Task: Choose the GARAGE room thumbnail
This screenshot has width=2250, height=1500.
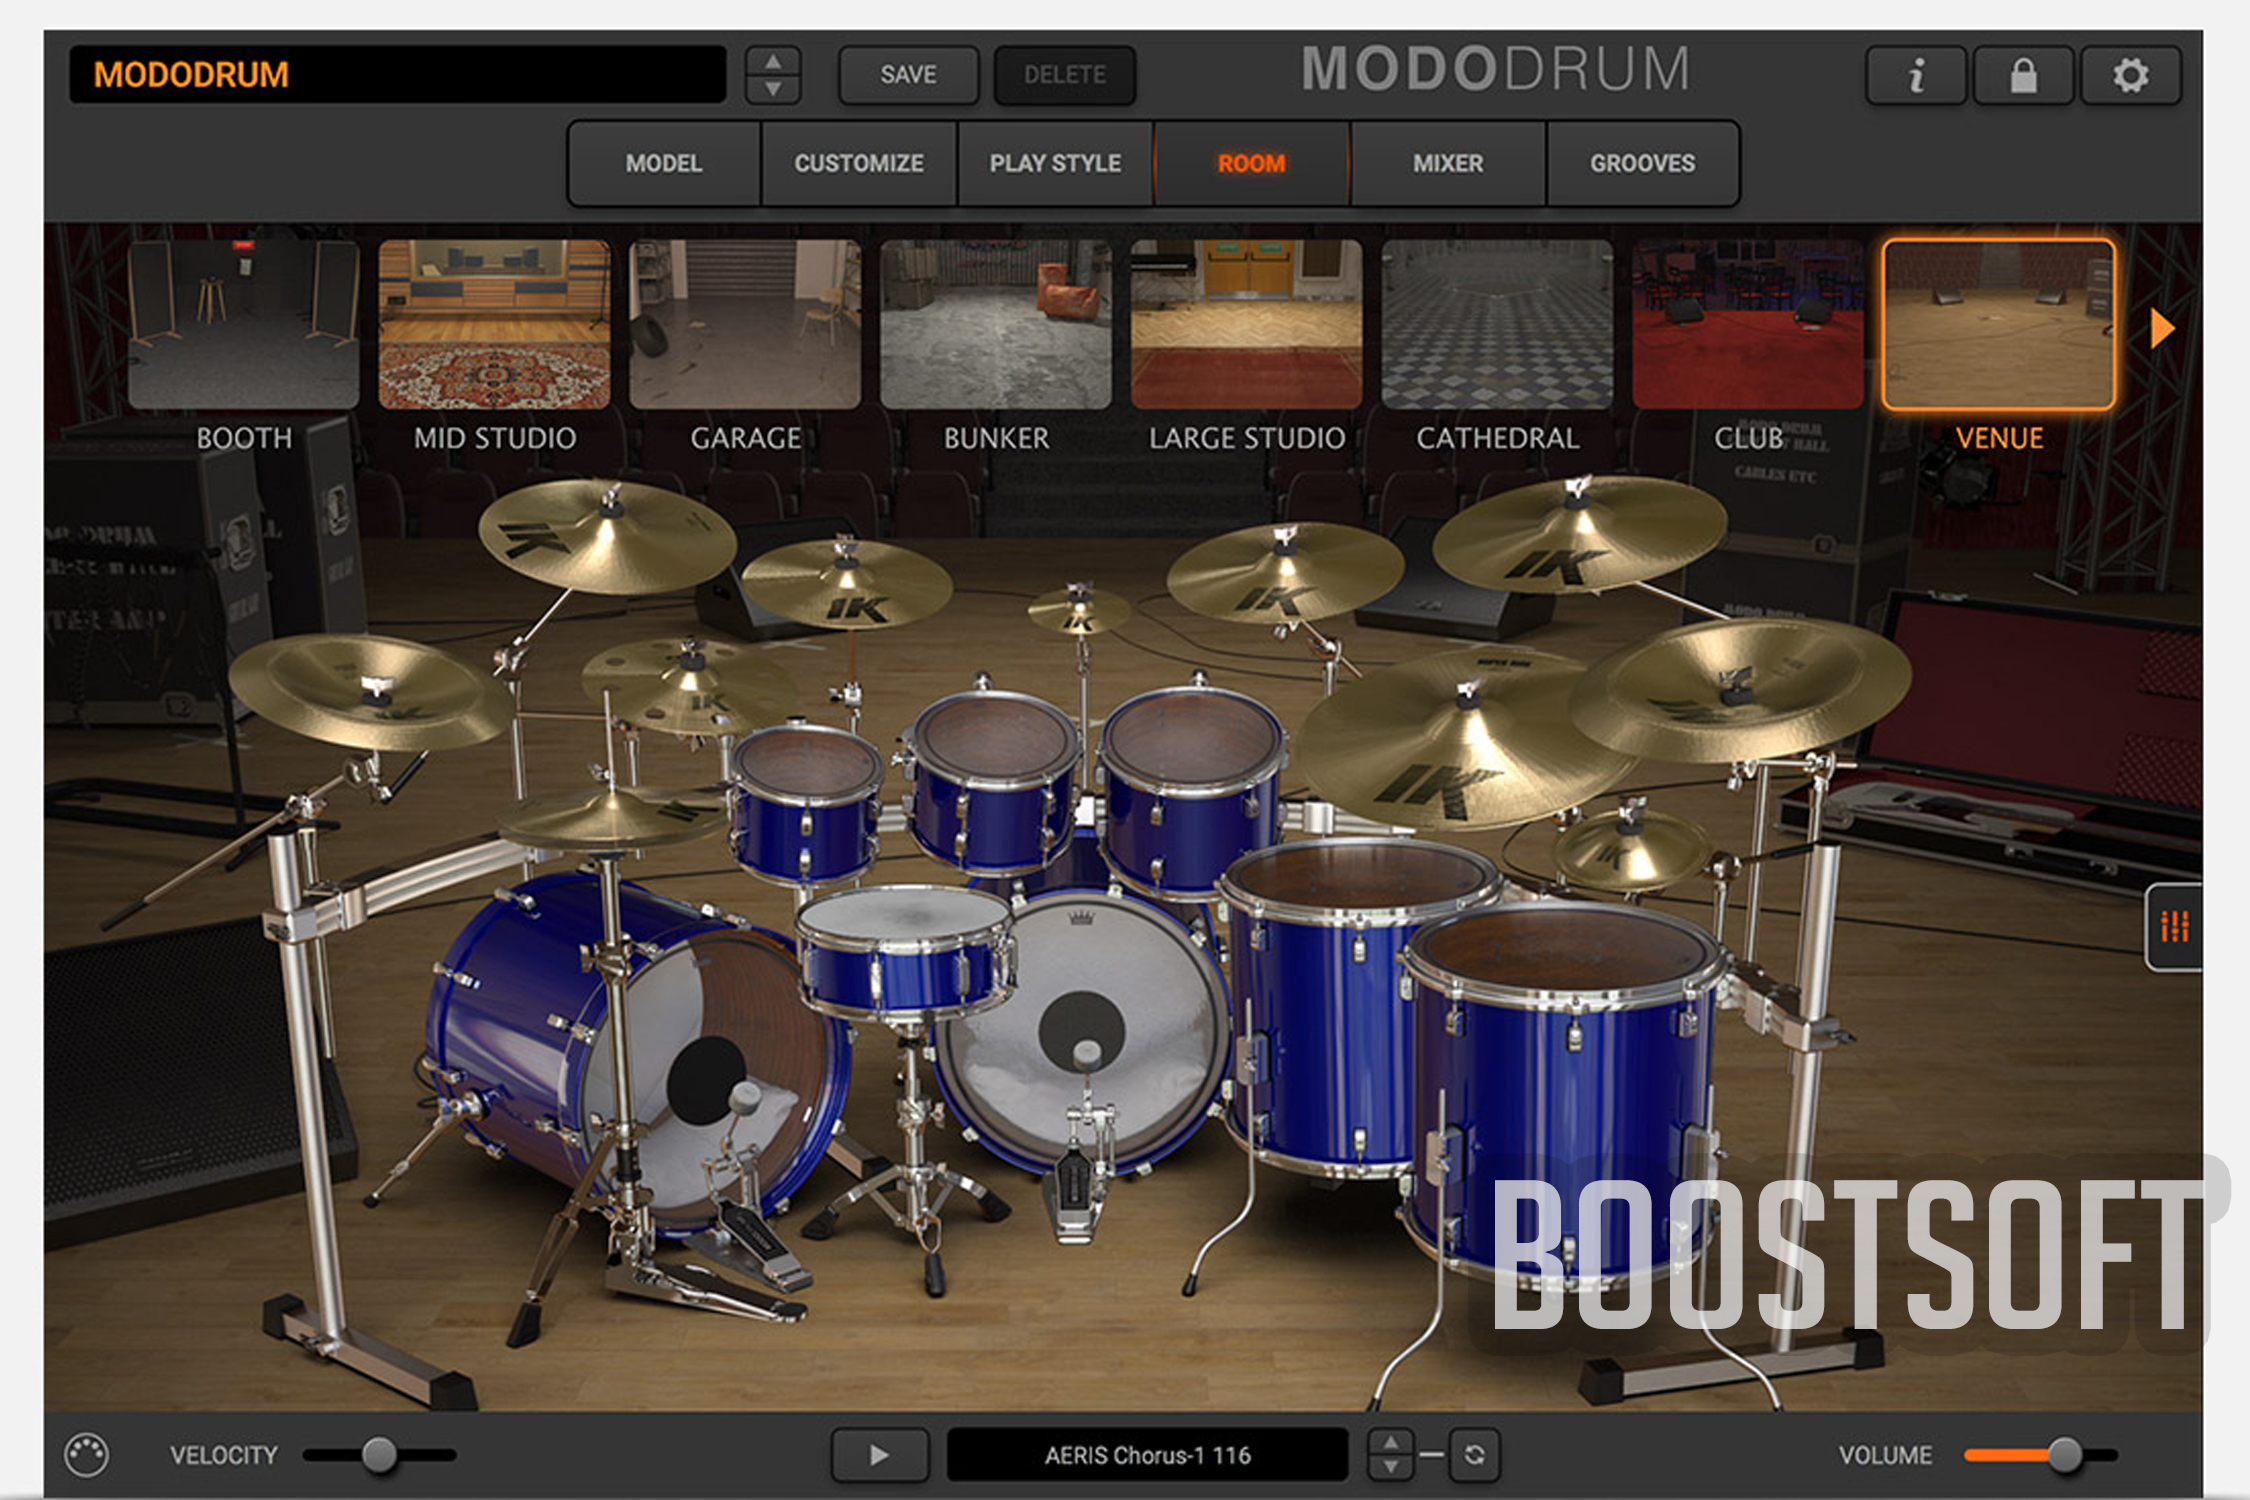Action: tap(745, 324)
